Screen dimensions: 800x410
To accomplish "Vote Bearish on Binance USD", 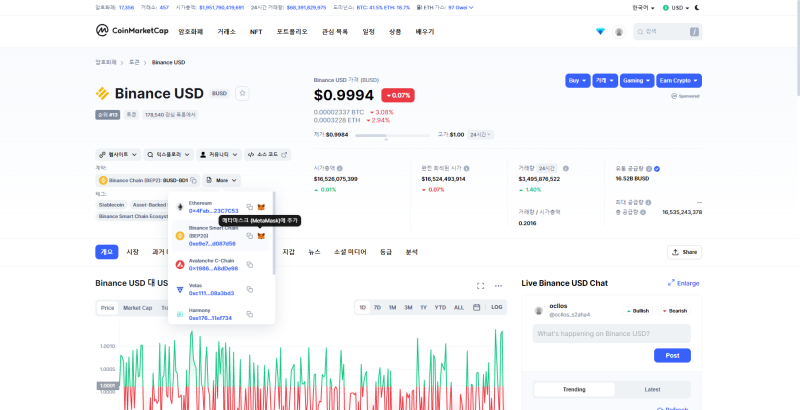I will pos(674,311).
